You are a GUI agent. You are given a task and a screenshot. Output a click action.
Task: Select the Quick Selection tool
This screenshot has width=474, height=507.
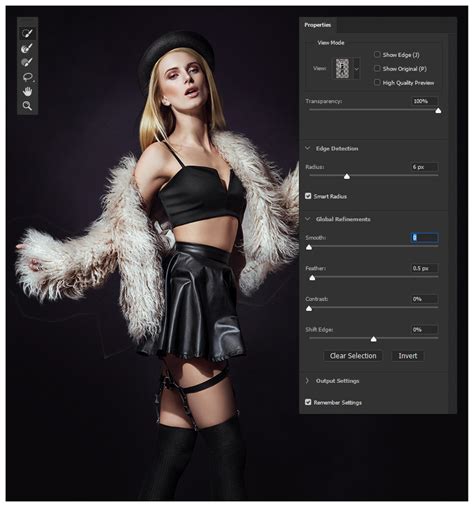[x=27, y=33]
